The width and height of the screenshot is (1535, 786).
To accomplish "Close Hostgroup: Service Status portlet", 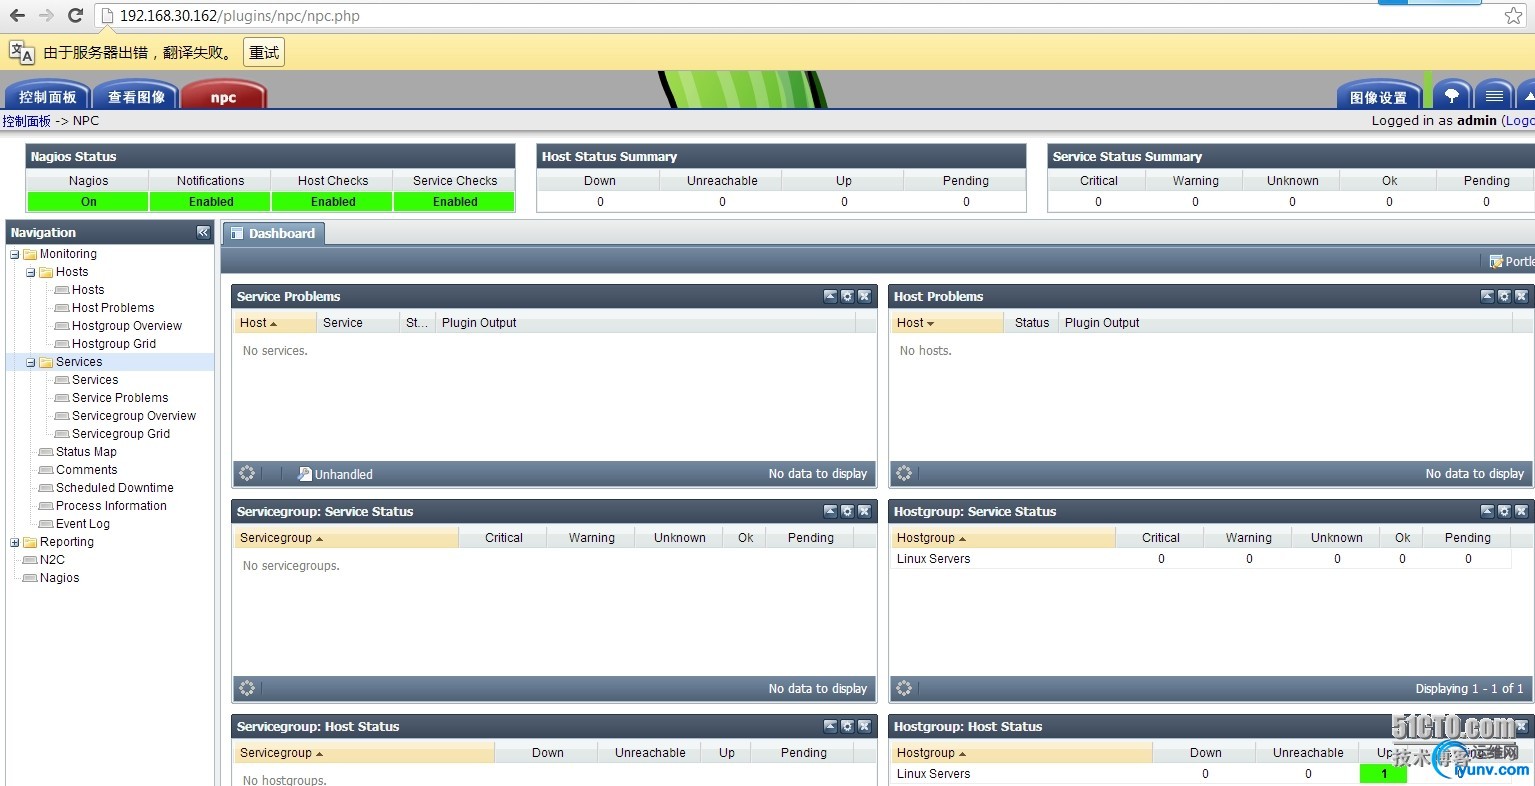I will pos(1521,511).
